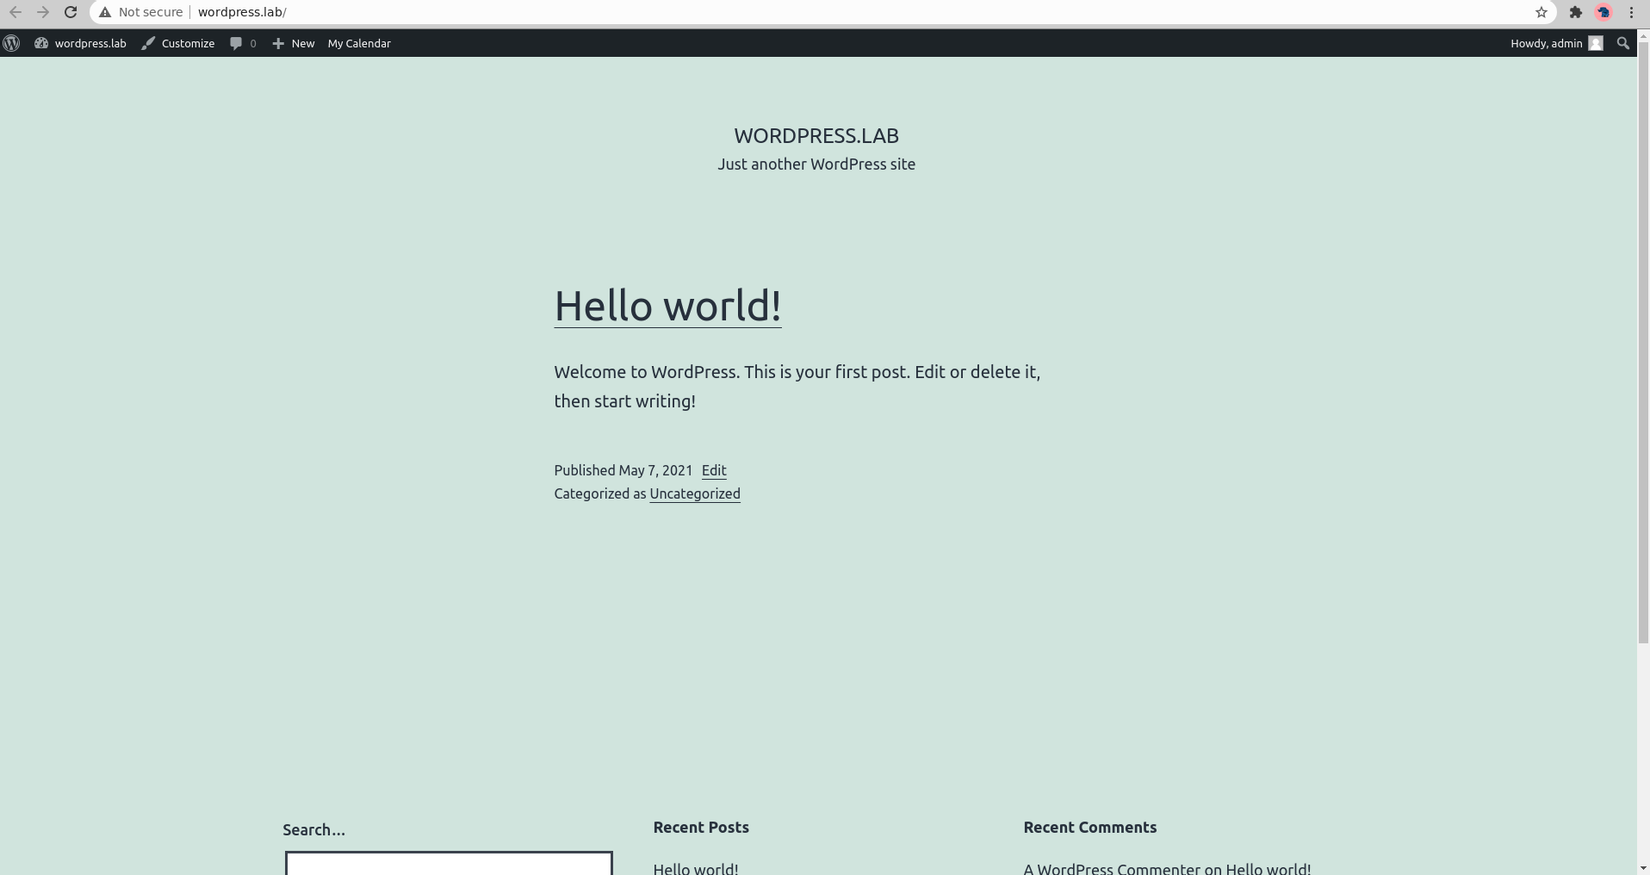Click into the Search input field

(x=449, y=864)
